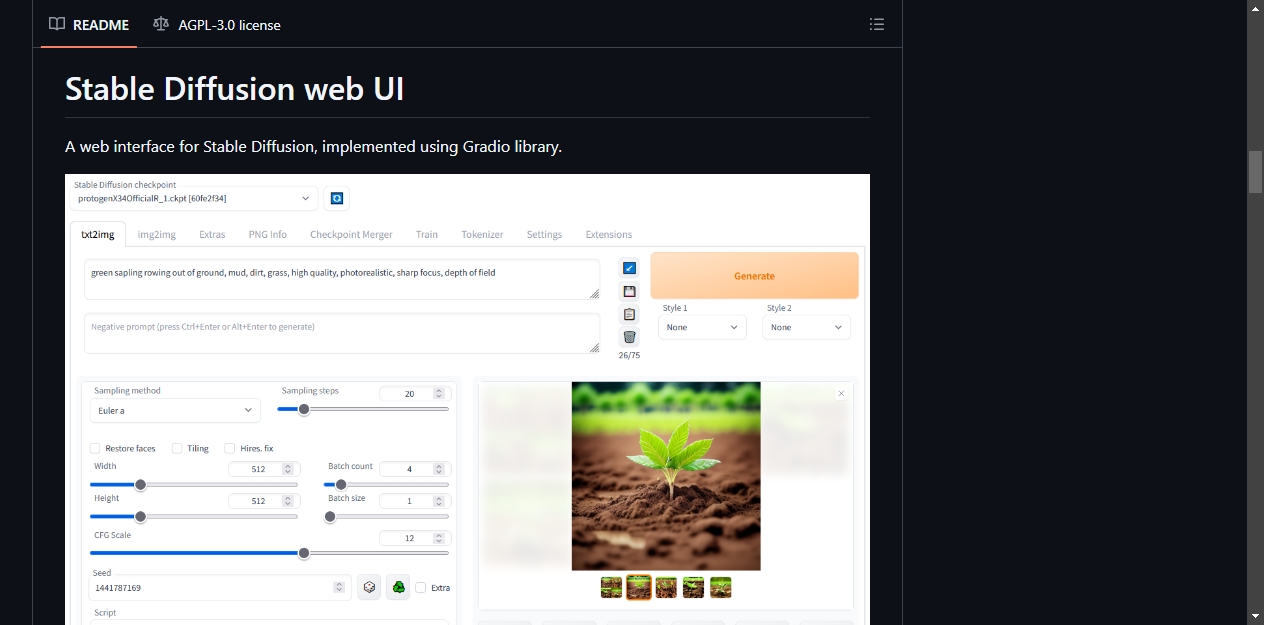The width and height of the screenshot is (1264, 625).
Task: Open the Sampling method dropdown
Action: pos(176,410)
